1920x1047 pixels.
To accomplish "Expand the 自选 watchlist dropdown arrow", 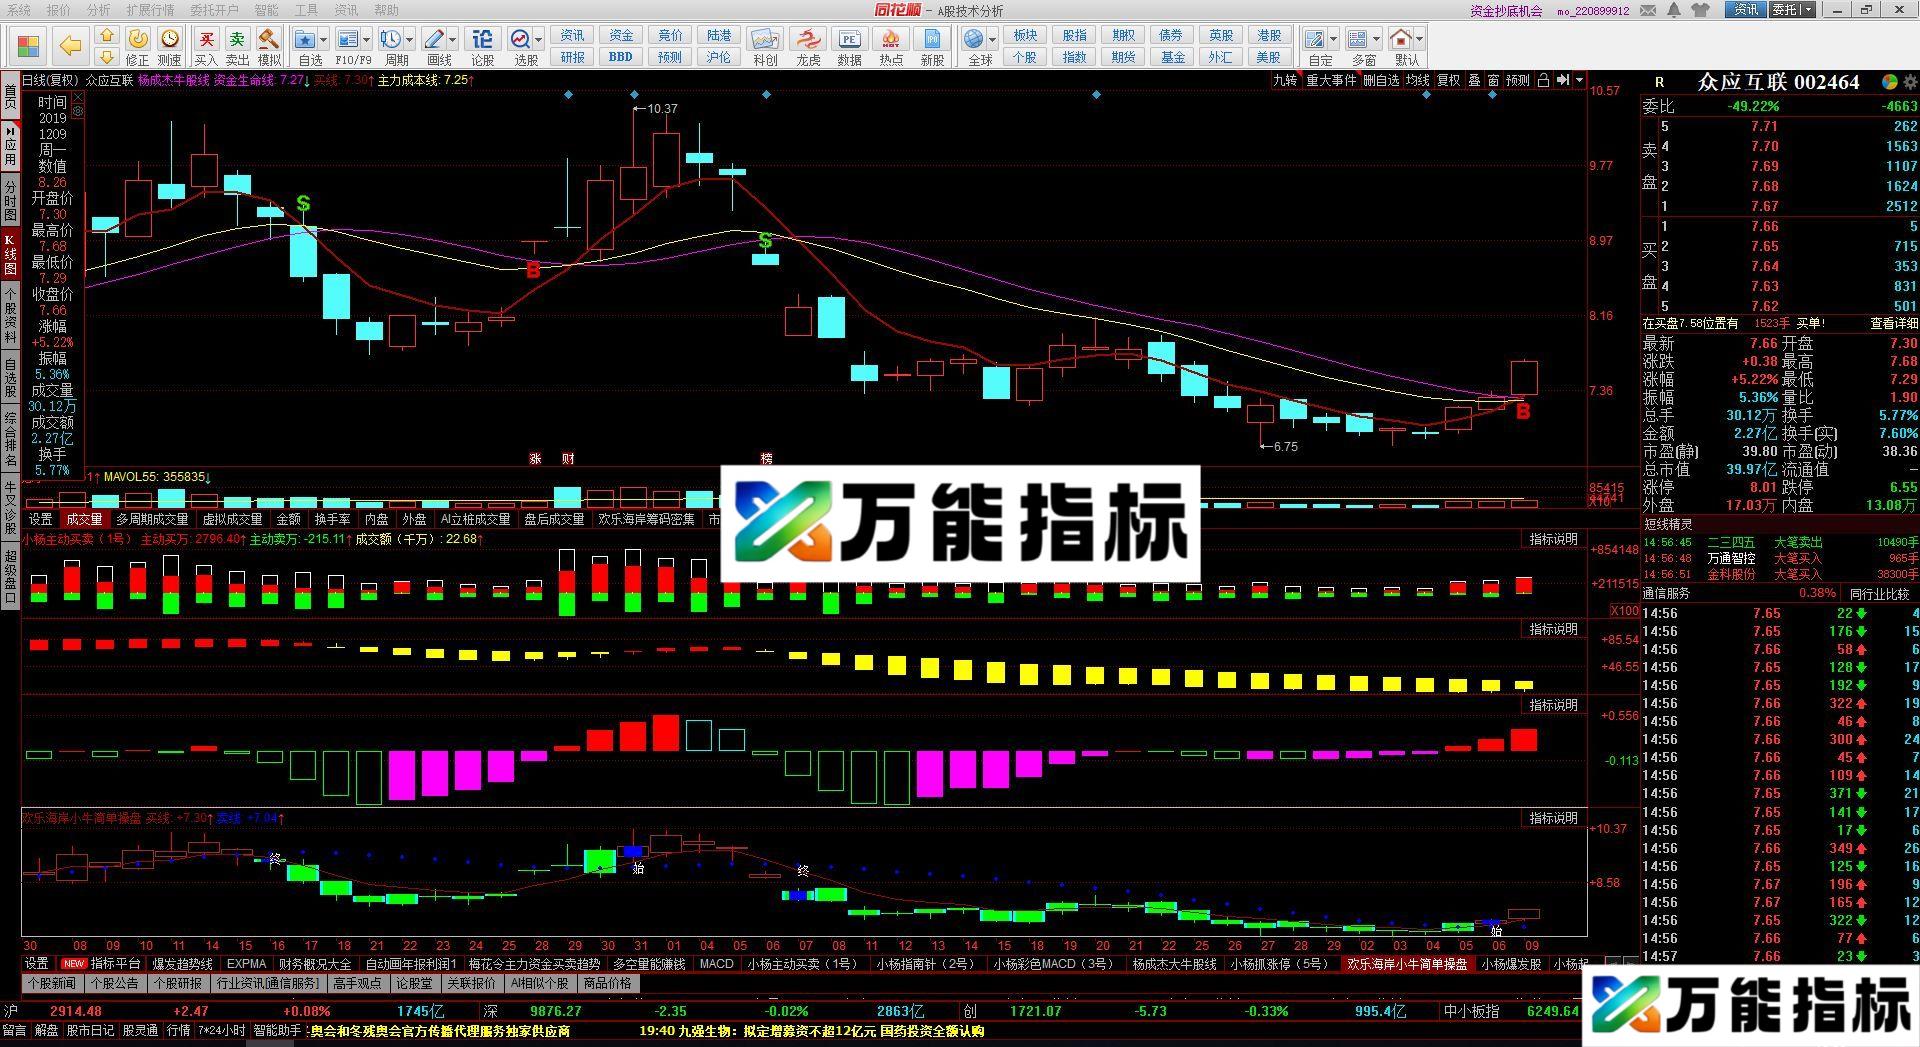I will (x=322, y=38).
